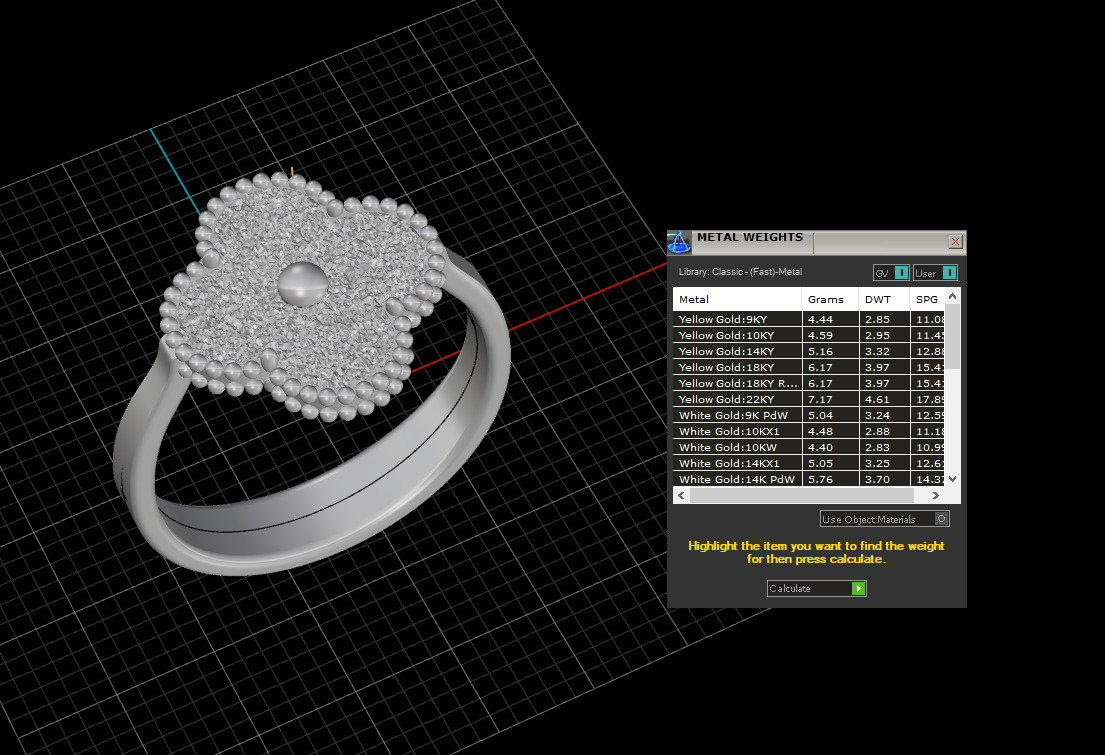Select the Yellow Gold:22KY row
Screen dimensions: 1105x755
pos(808,399)
